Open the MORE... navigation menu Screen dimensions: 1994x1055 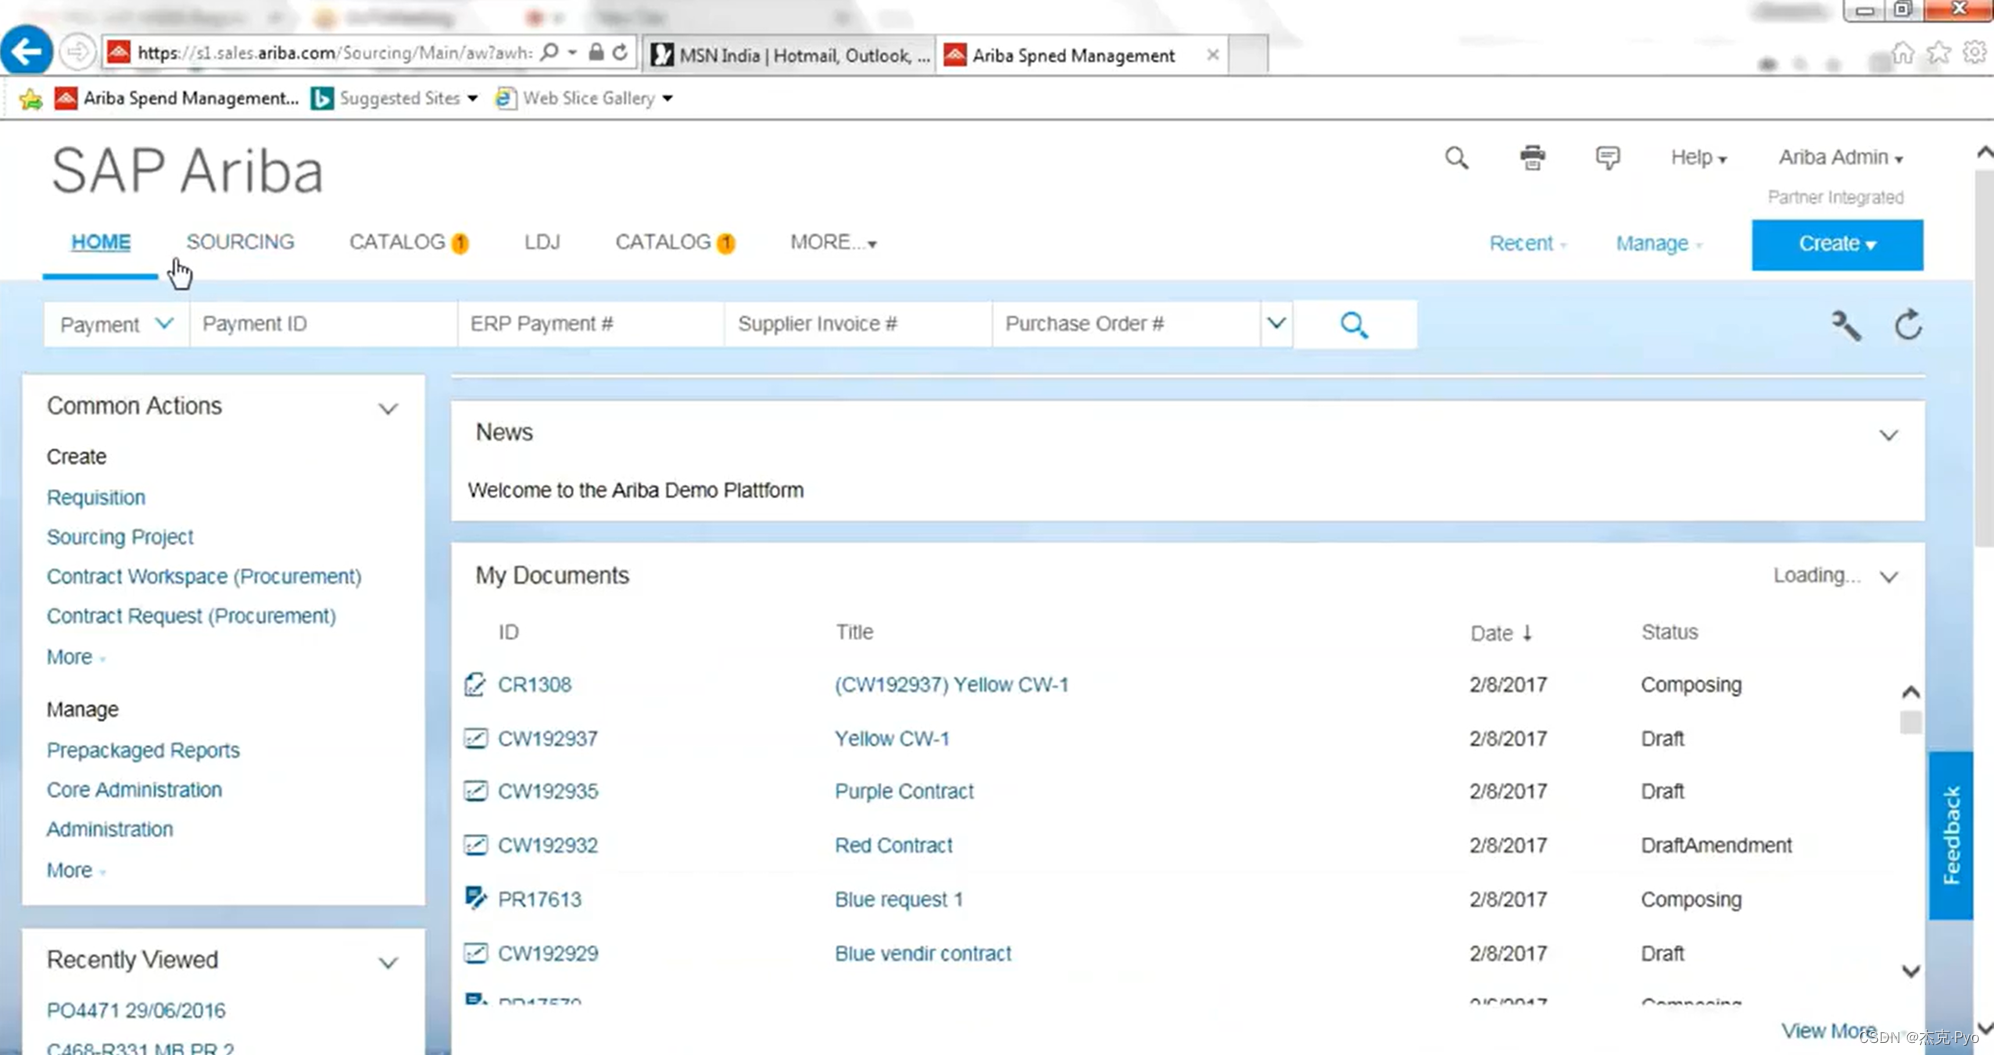(833, 242)
